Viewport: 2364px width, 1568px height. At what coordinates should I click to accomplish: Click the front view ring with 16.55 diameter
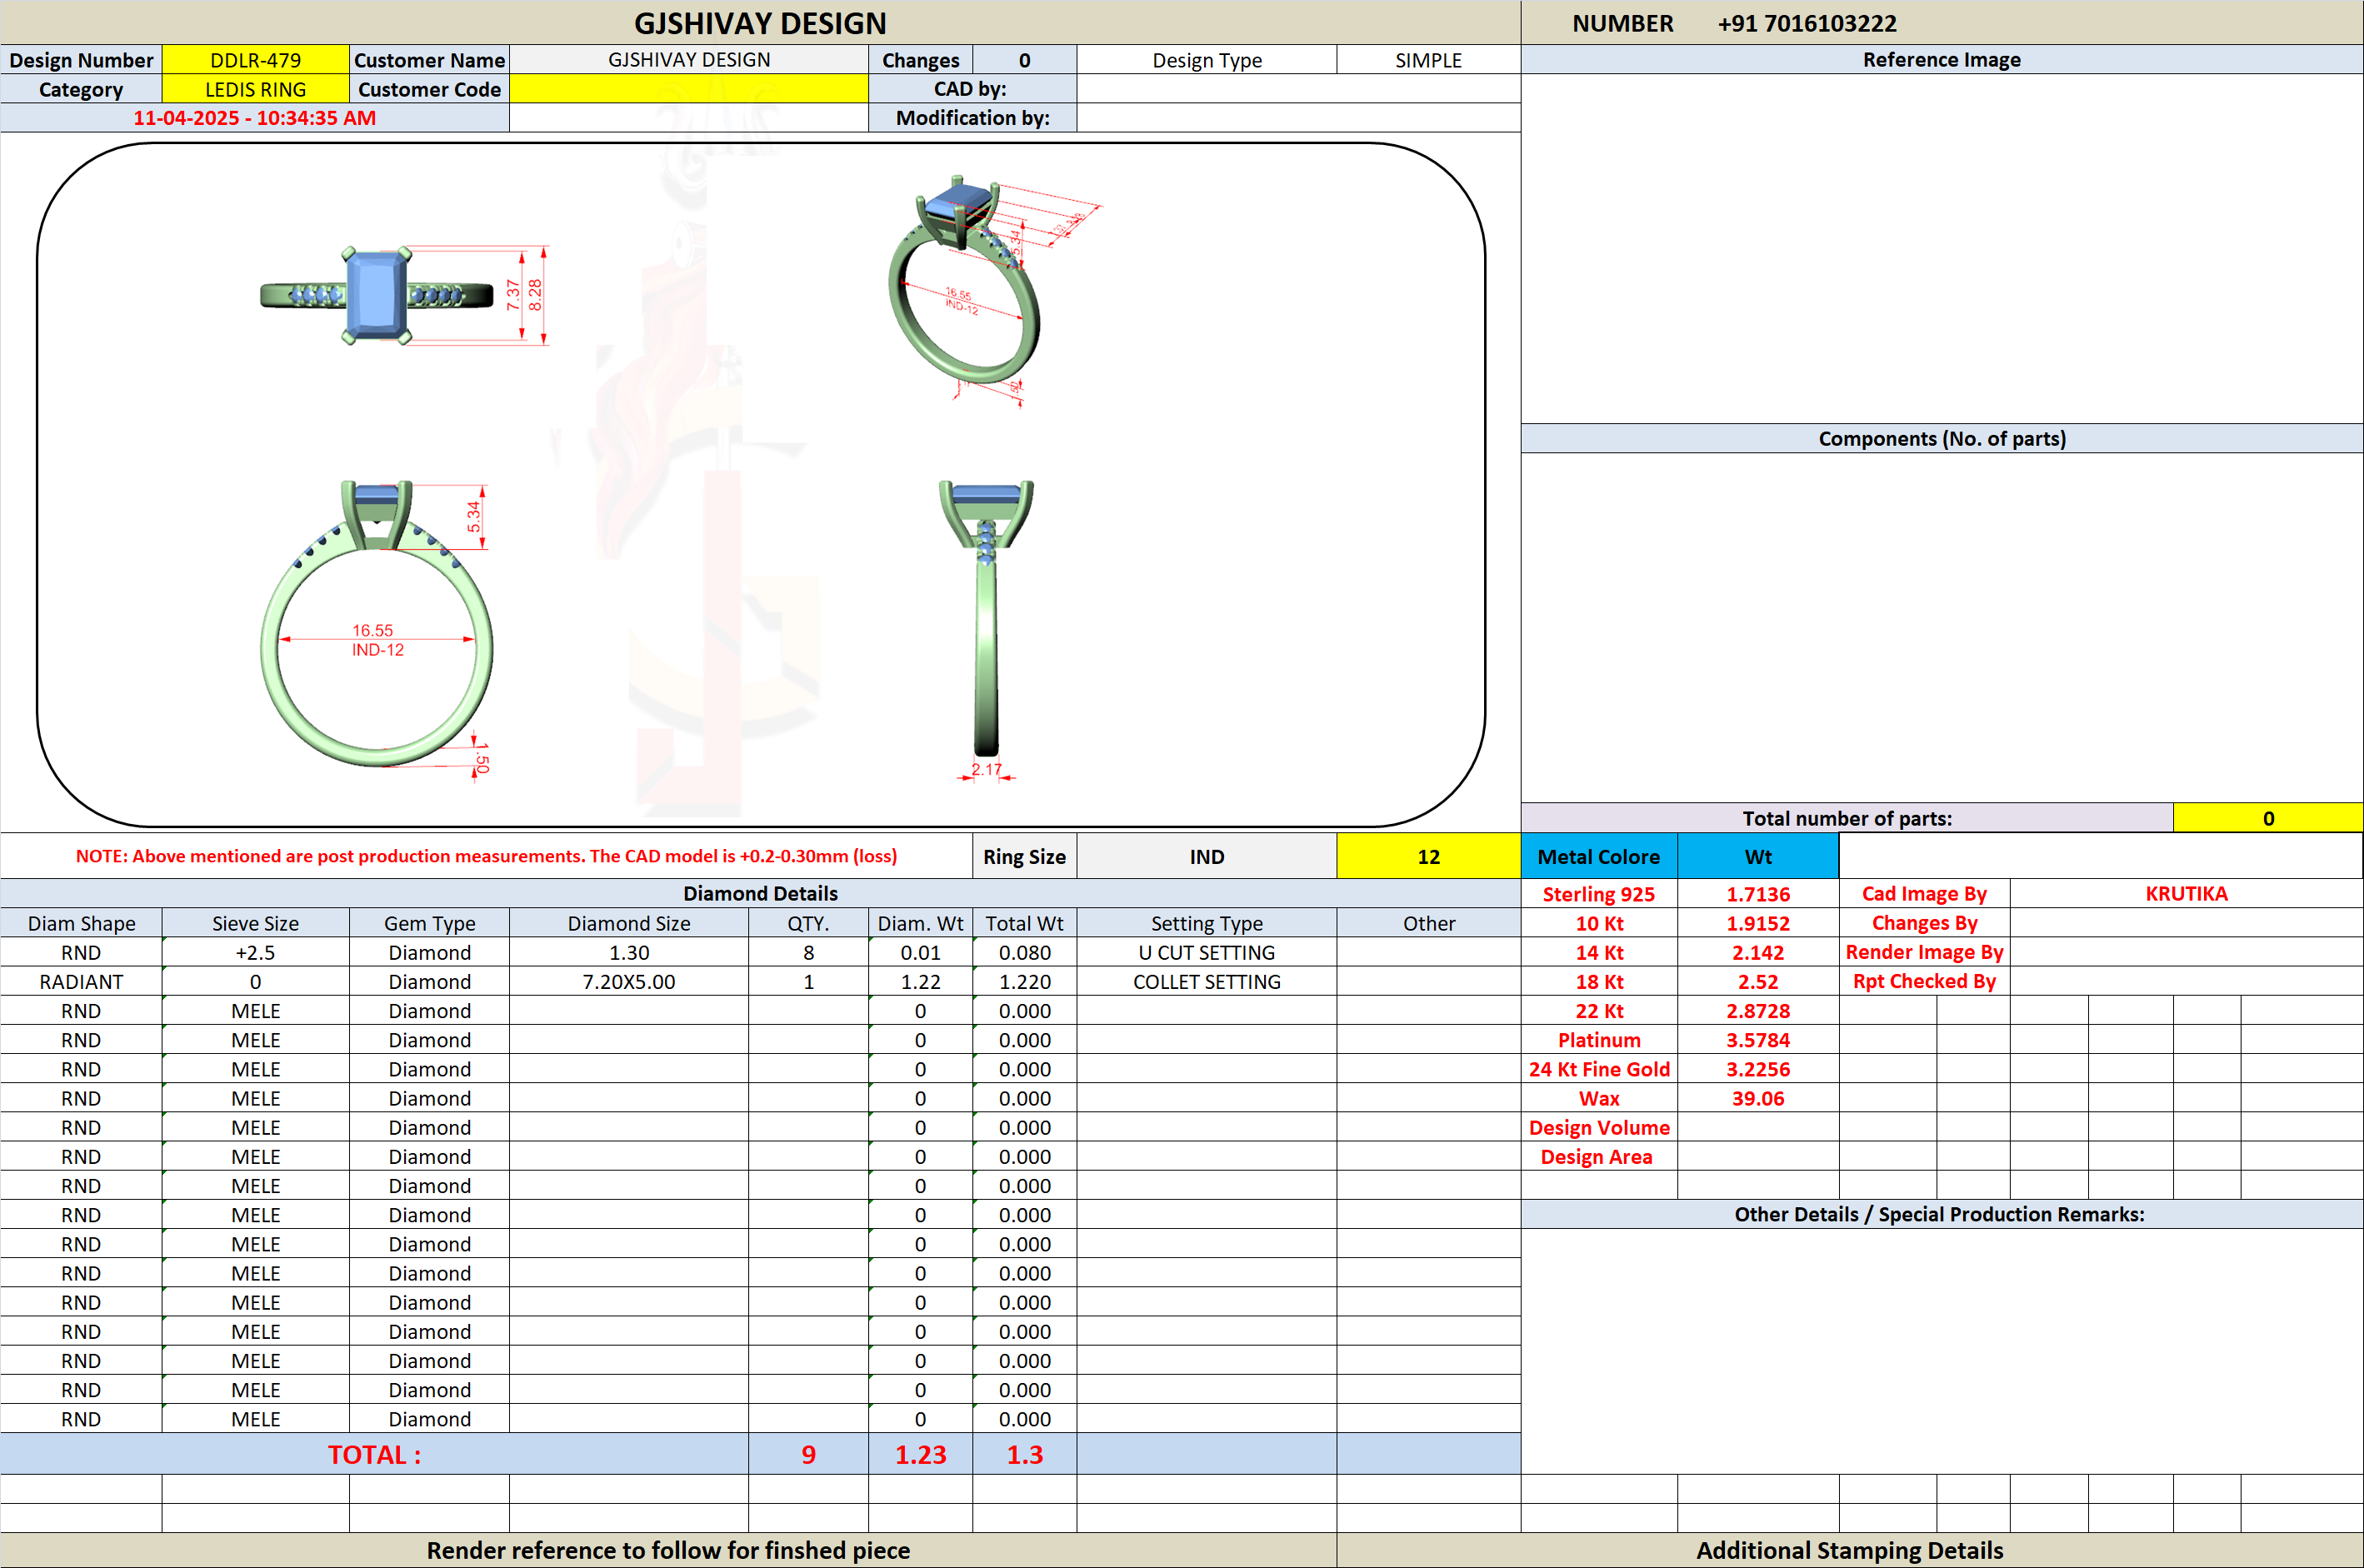(x=377, y=623)
